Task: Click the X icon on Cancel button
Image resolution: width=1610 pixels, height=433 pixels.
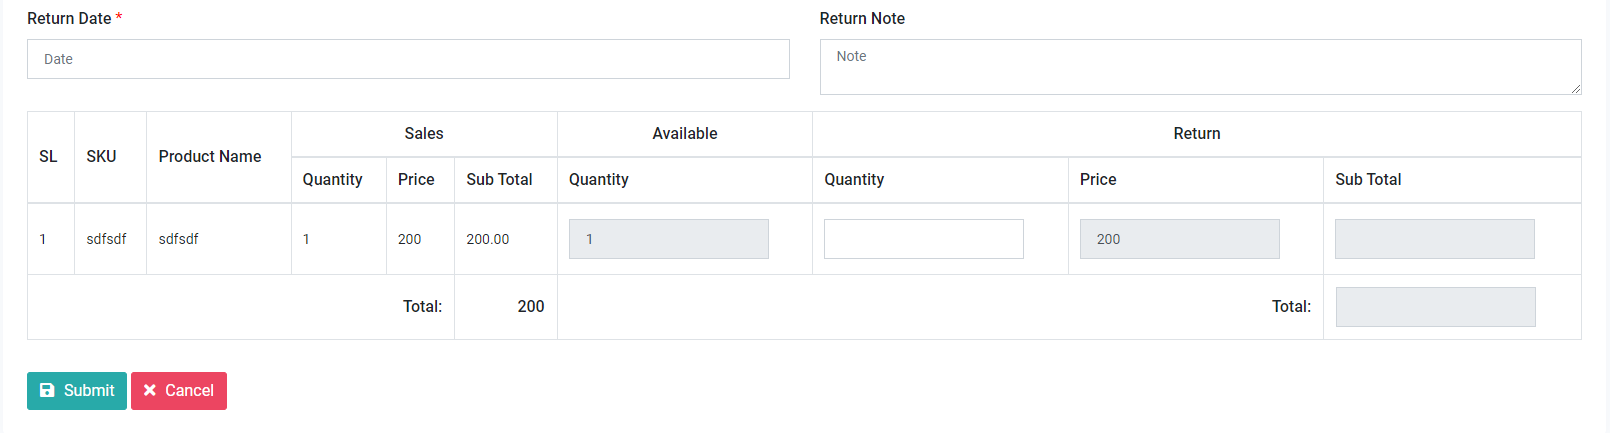Action: (x=150, y=391)
